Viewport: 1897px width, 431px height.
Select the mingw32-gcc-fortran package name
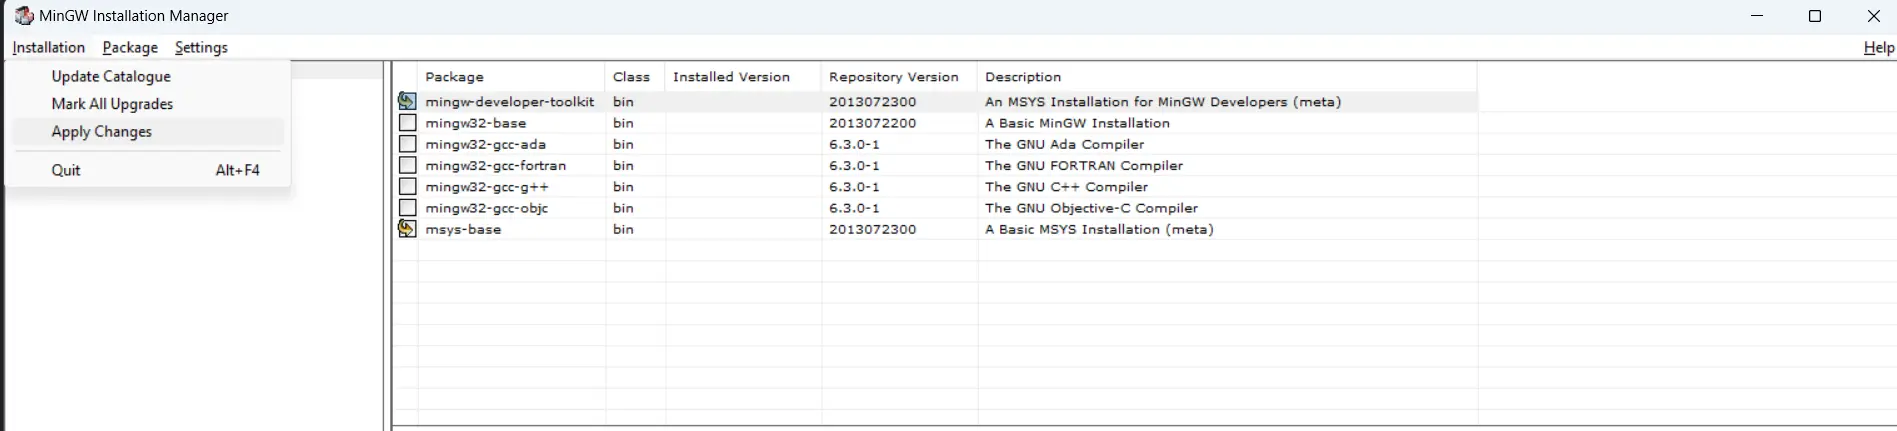pos(495,165)
